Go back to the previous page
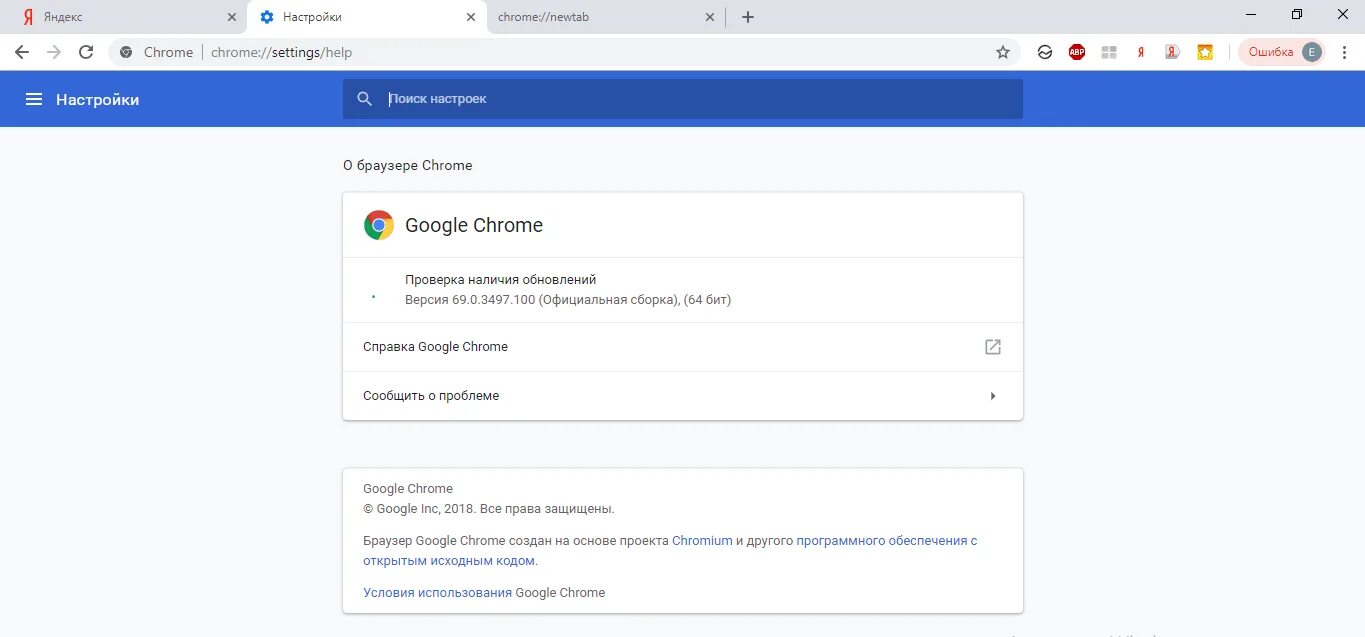The width and height of the screenshot is (1365, 637). tap(22, 52)
